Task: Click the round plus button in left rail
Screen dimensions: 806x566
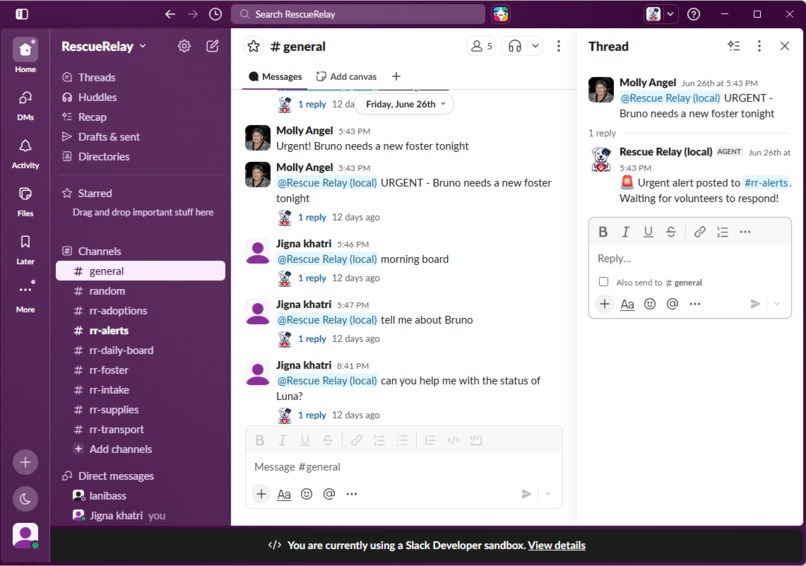Action: coord(25,462)
